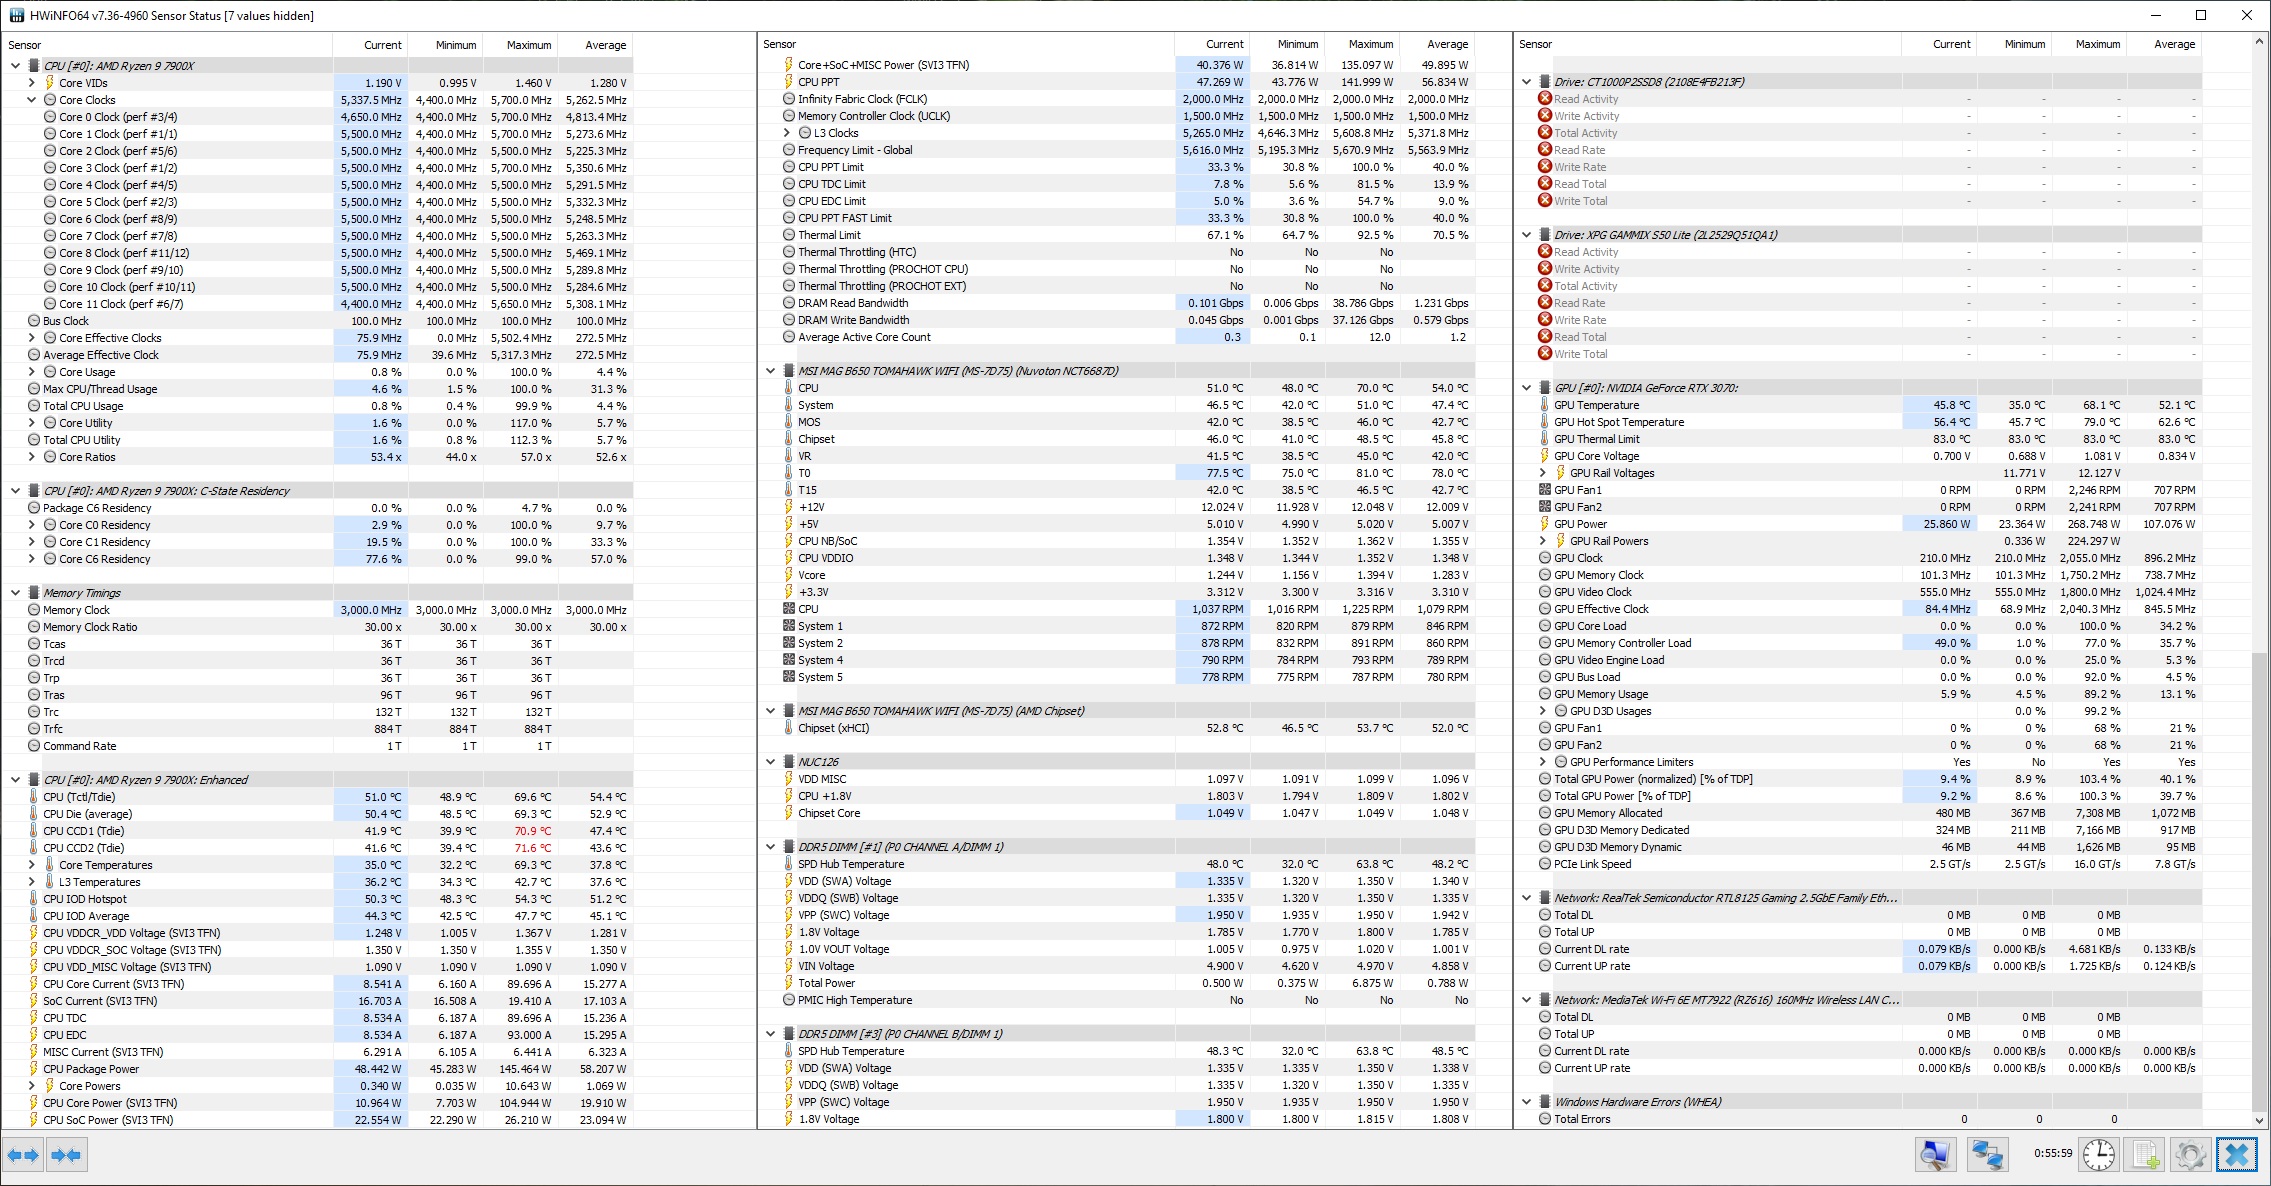Close sensors with the blue X icon
The width and height of the screenshot is (2271, 1186).
(2237, 1155)
